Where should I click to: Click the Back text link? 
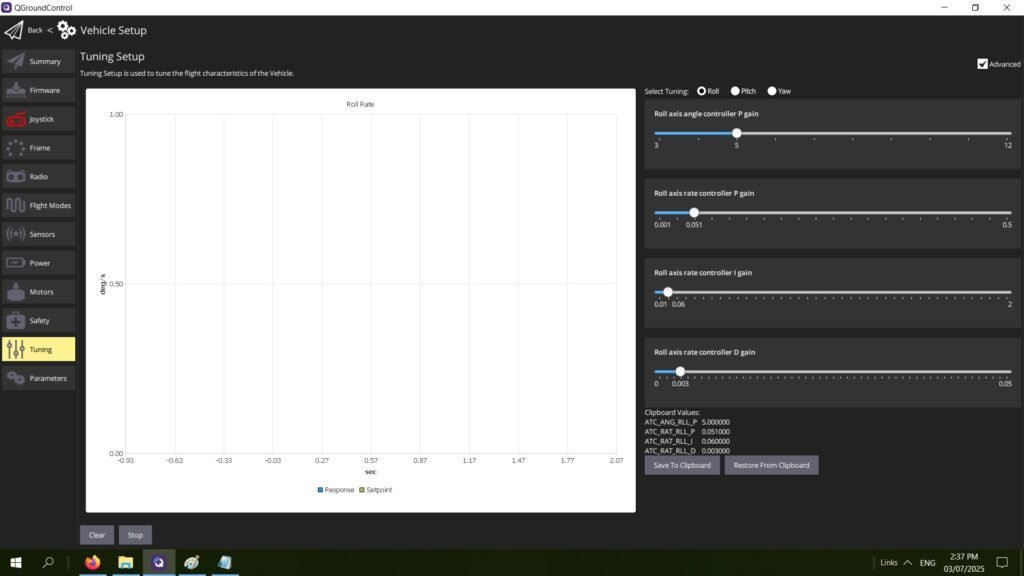click(x=35, y=30)
